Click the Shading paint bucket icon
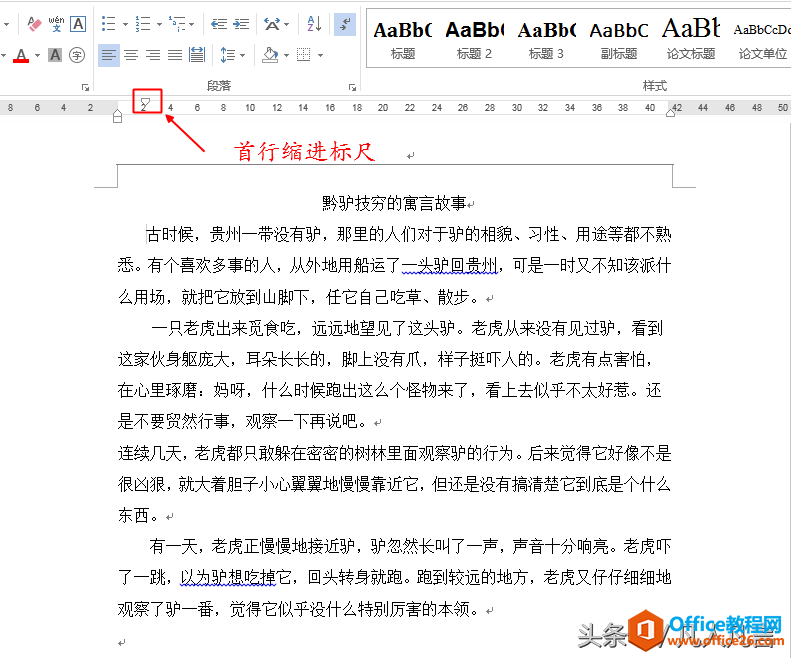Screen dimensions: 791x658 coord(270,55)
